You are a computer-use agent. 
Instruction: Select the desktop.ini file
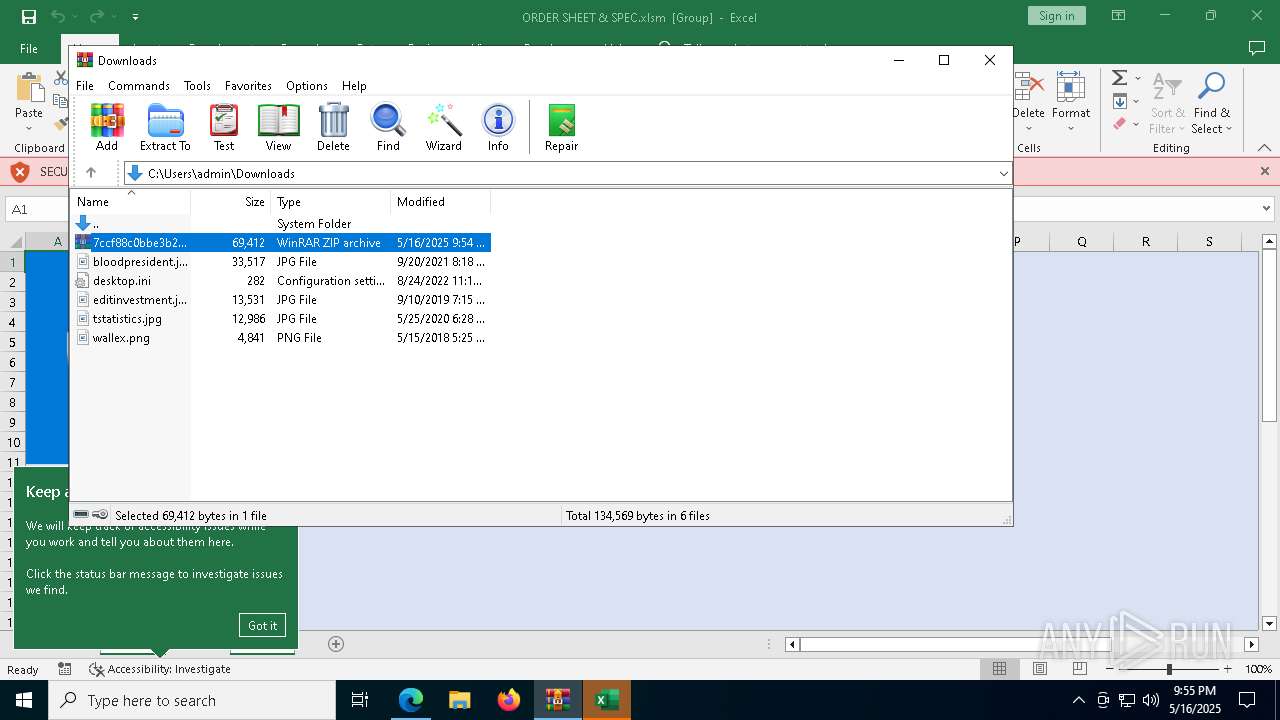point(281,281)
